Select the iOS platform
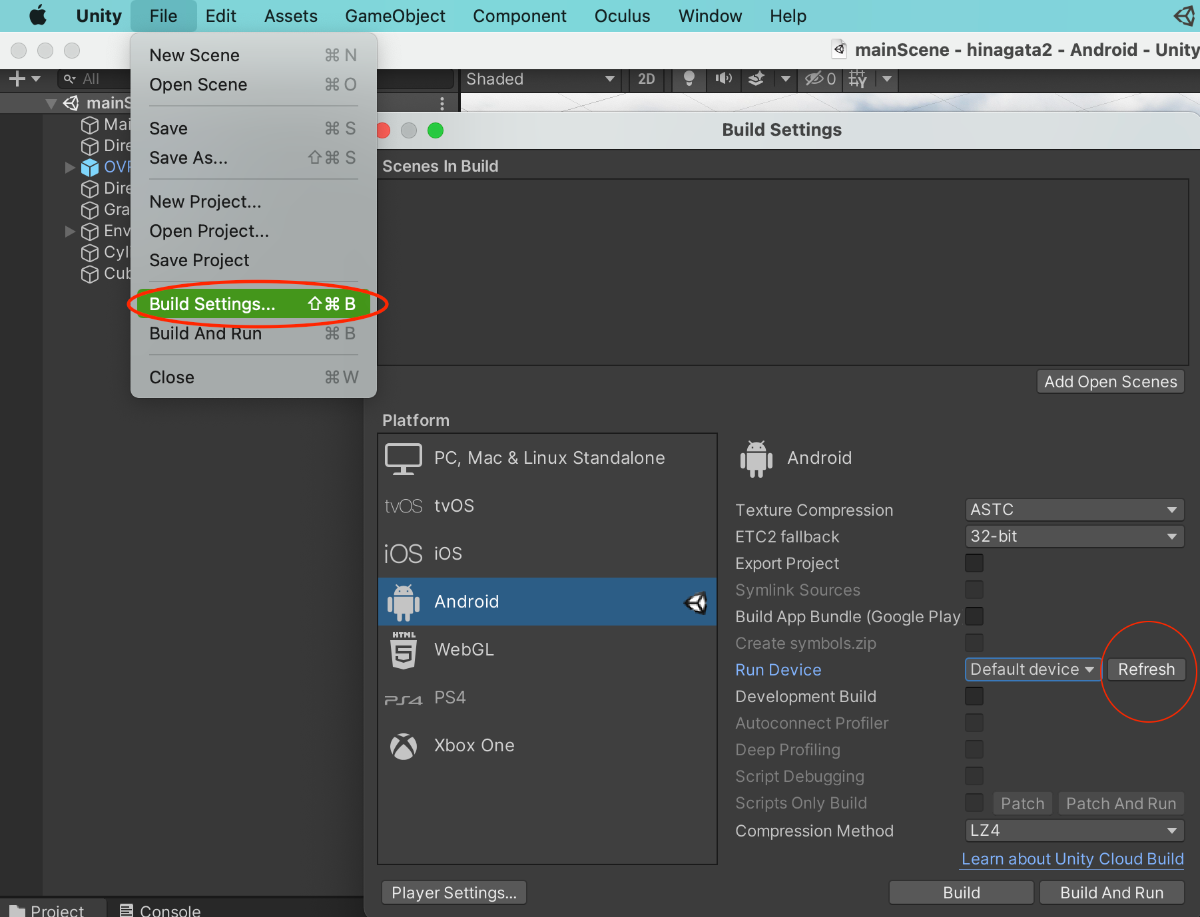This screenshot has width=1200, height=917. (x=547, y=554)
